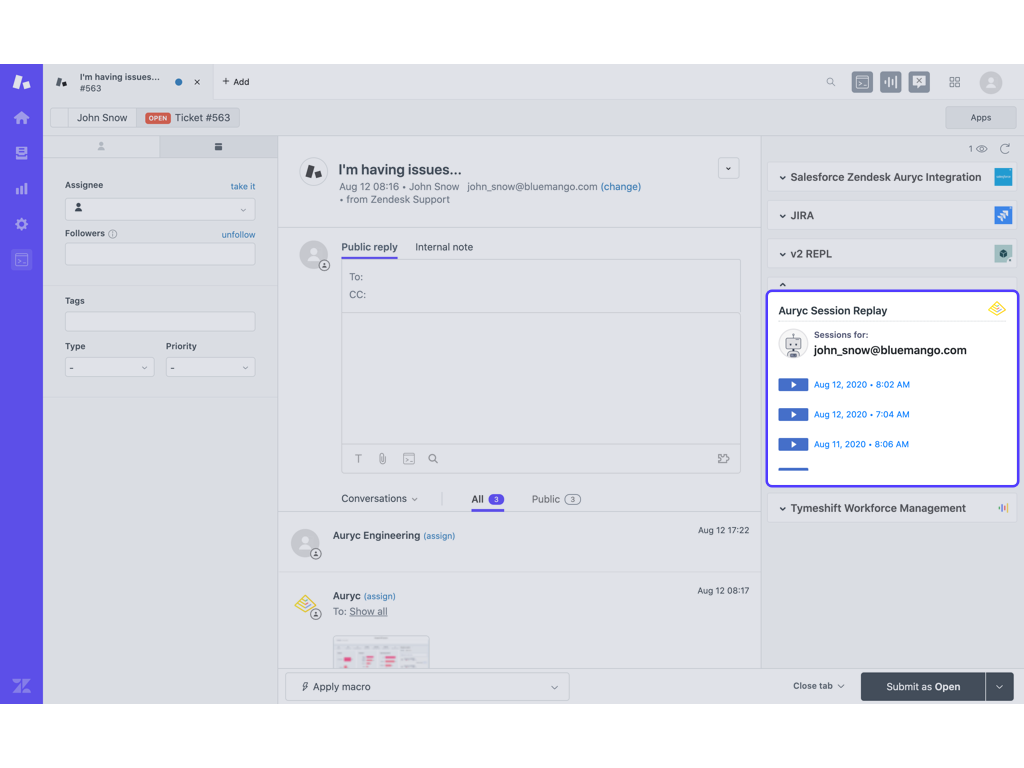Image resolution: width=1024 pixels, height=768 pixels.
Task: Open the Submit status options arrow
Action: tap(999, 686)
